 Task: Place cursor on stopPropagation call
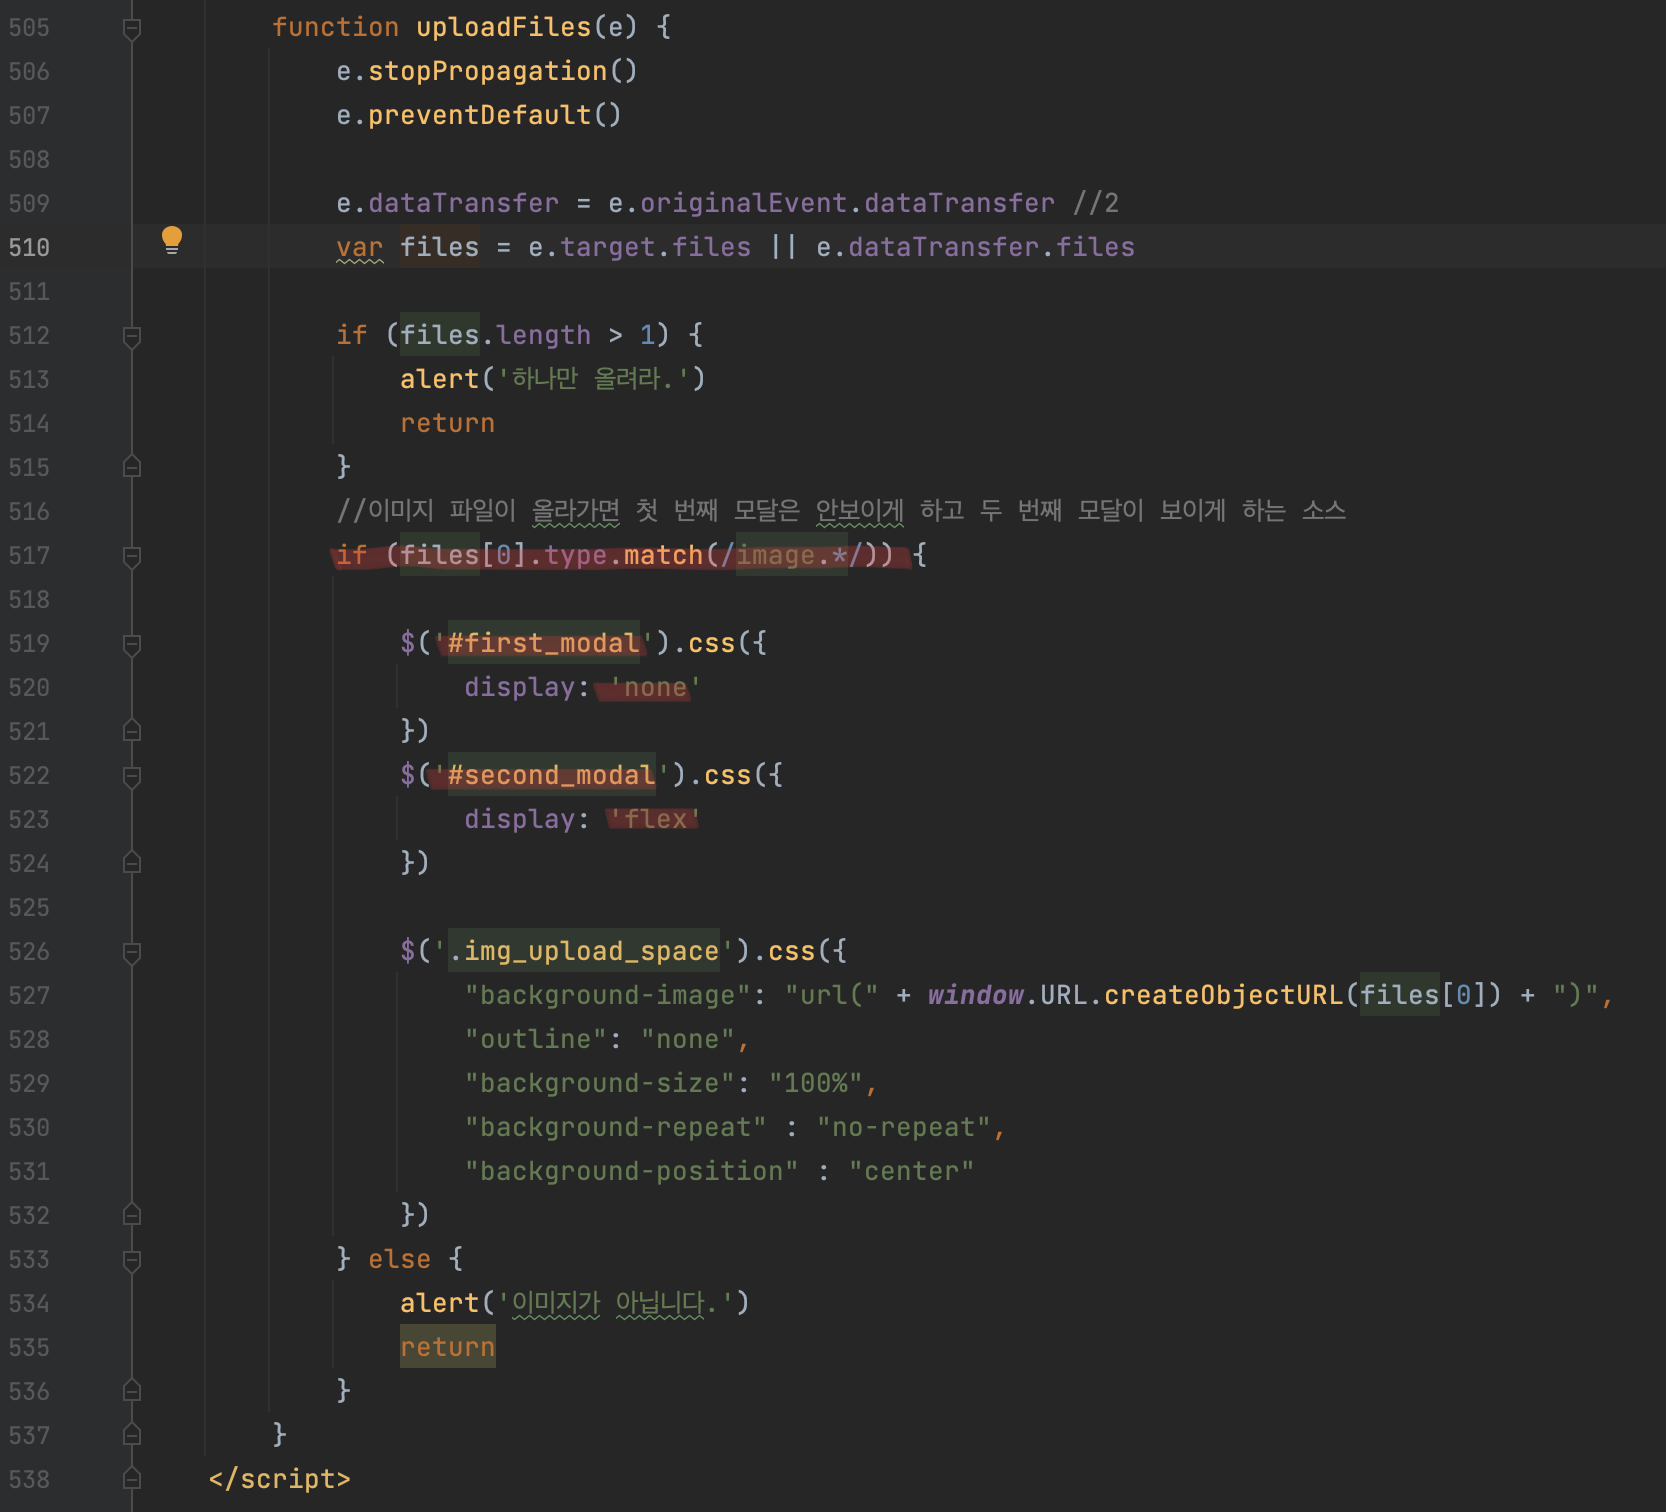pos(488,71)
